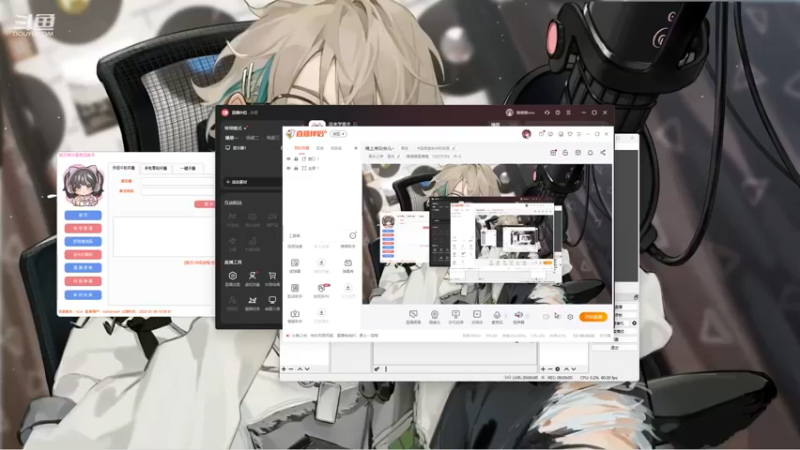800x450 pixels.
Task: Open mode dropdown at top of dark window
Action: tap(235, 128)
